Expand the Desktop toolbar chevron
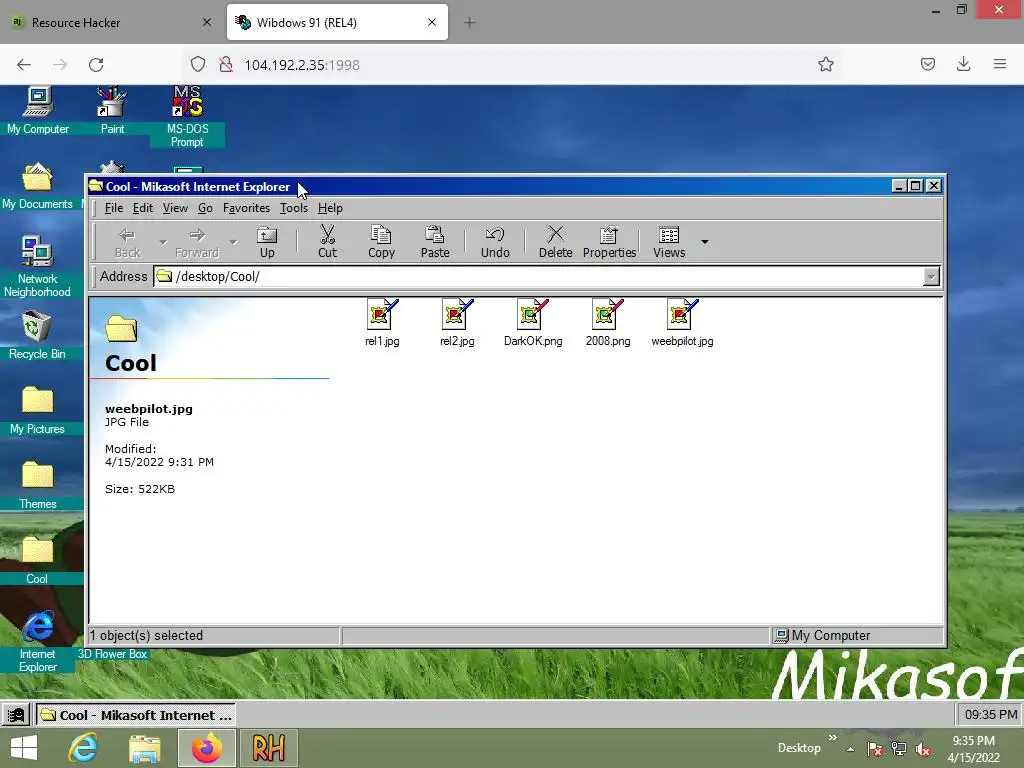Image resolution: width=1024 pixels, height=768 pixels. pos(833,738)
